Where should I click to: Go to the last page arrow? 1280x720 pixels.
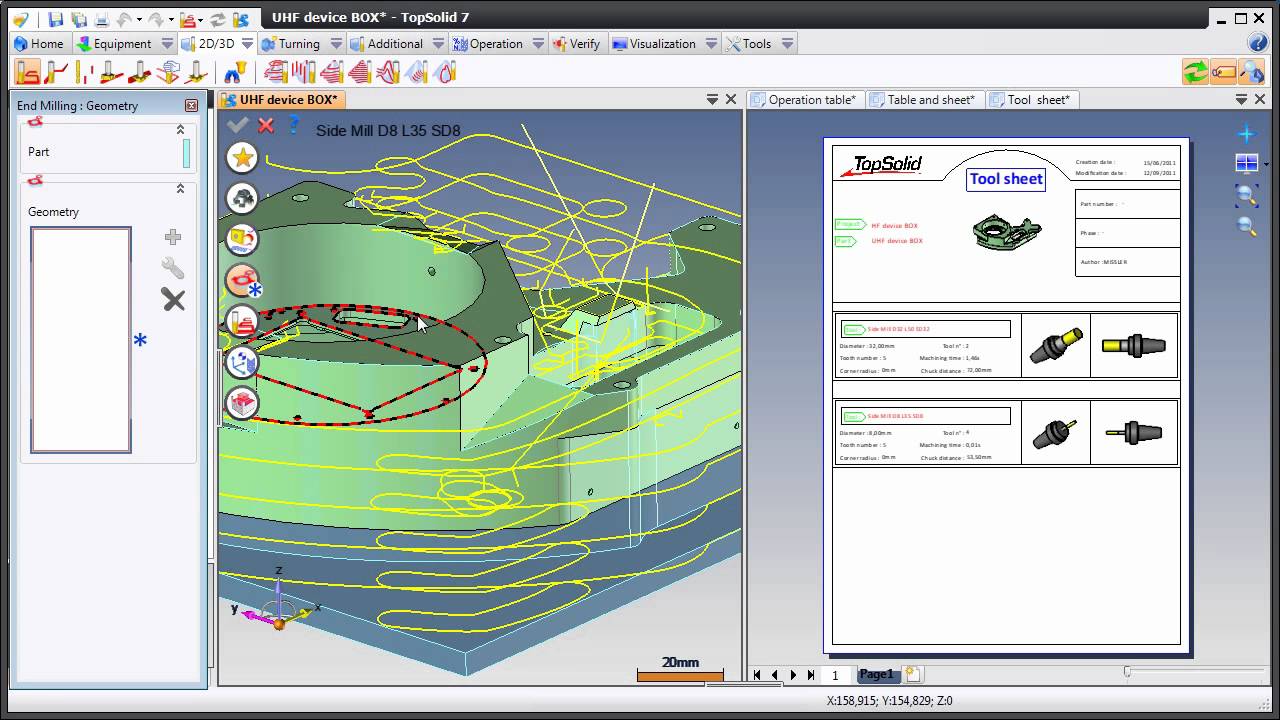coord(811,675)
